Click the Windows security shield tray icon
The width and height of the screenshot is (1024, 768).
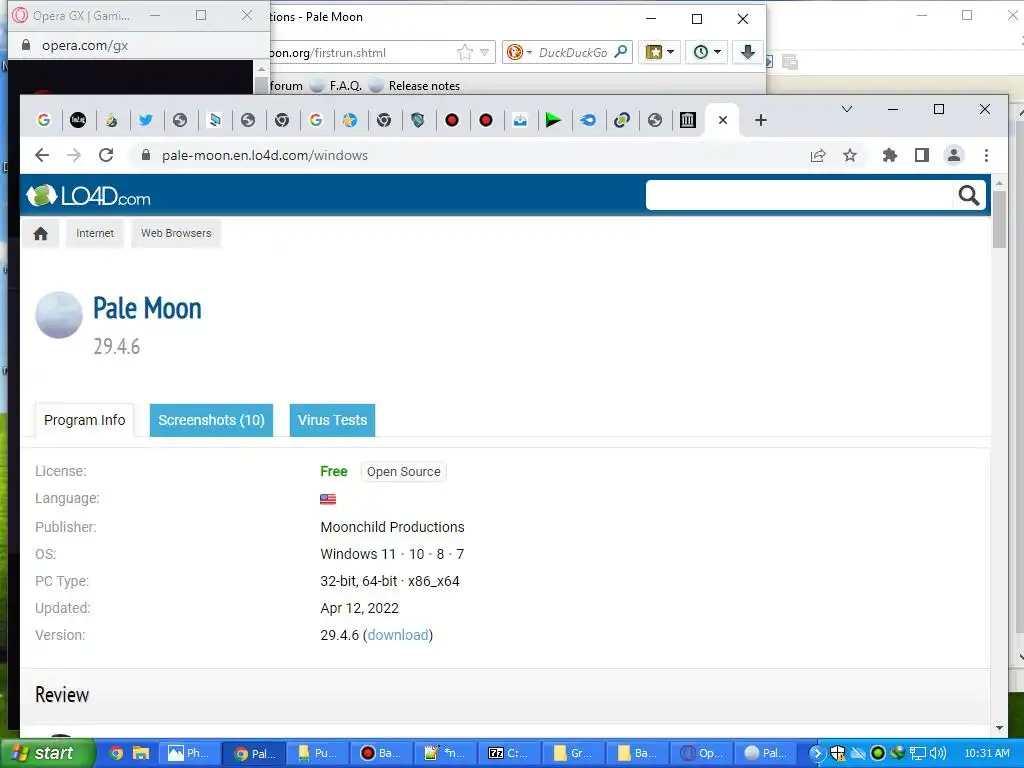point(838,754)
